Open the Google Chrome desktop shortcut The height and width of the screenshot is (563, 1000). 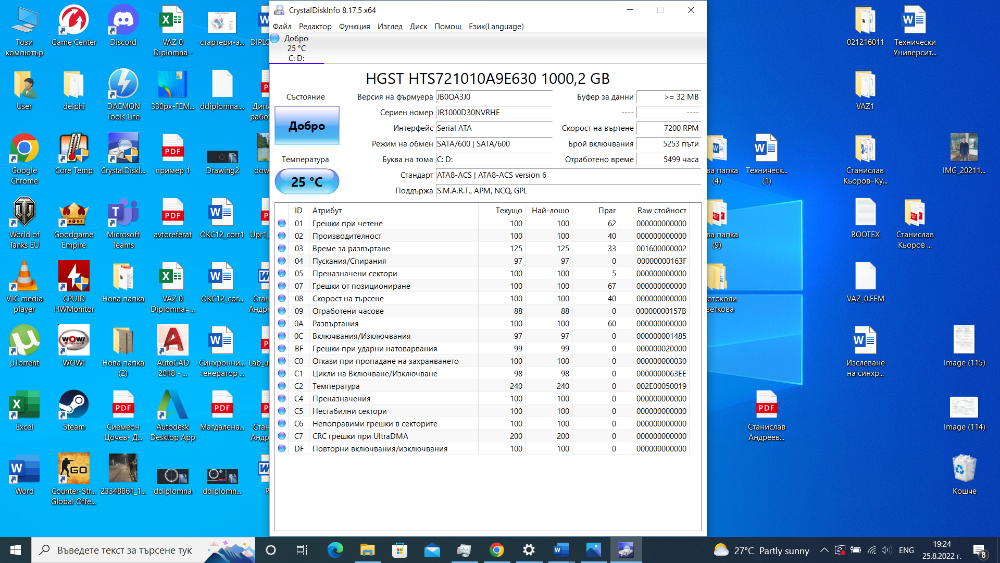pos(24,159)
